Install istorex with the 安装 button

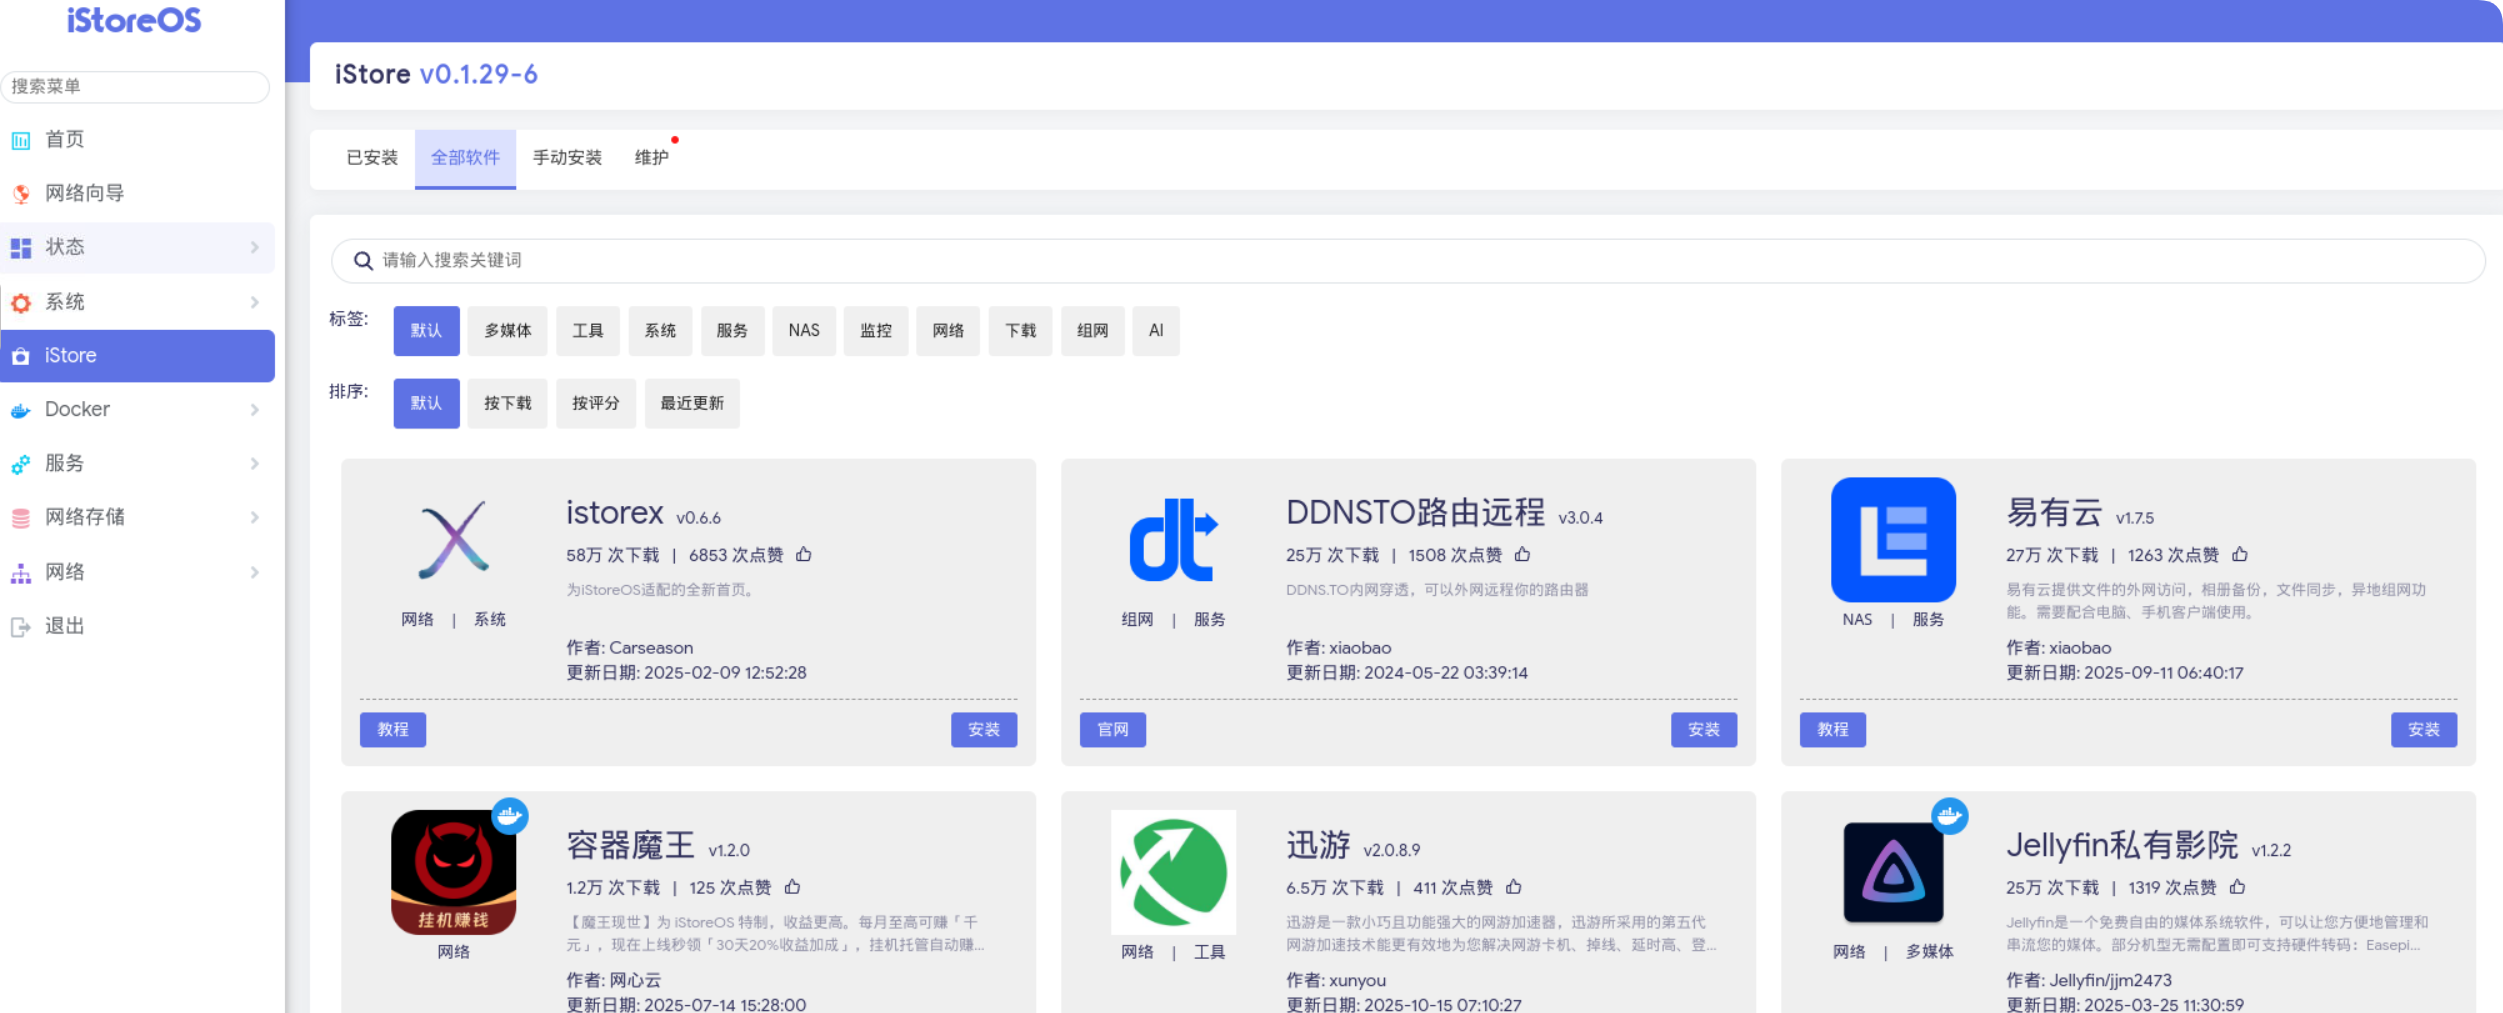[x=983, y=729]
